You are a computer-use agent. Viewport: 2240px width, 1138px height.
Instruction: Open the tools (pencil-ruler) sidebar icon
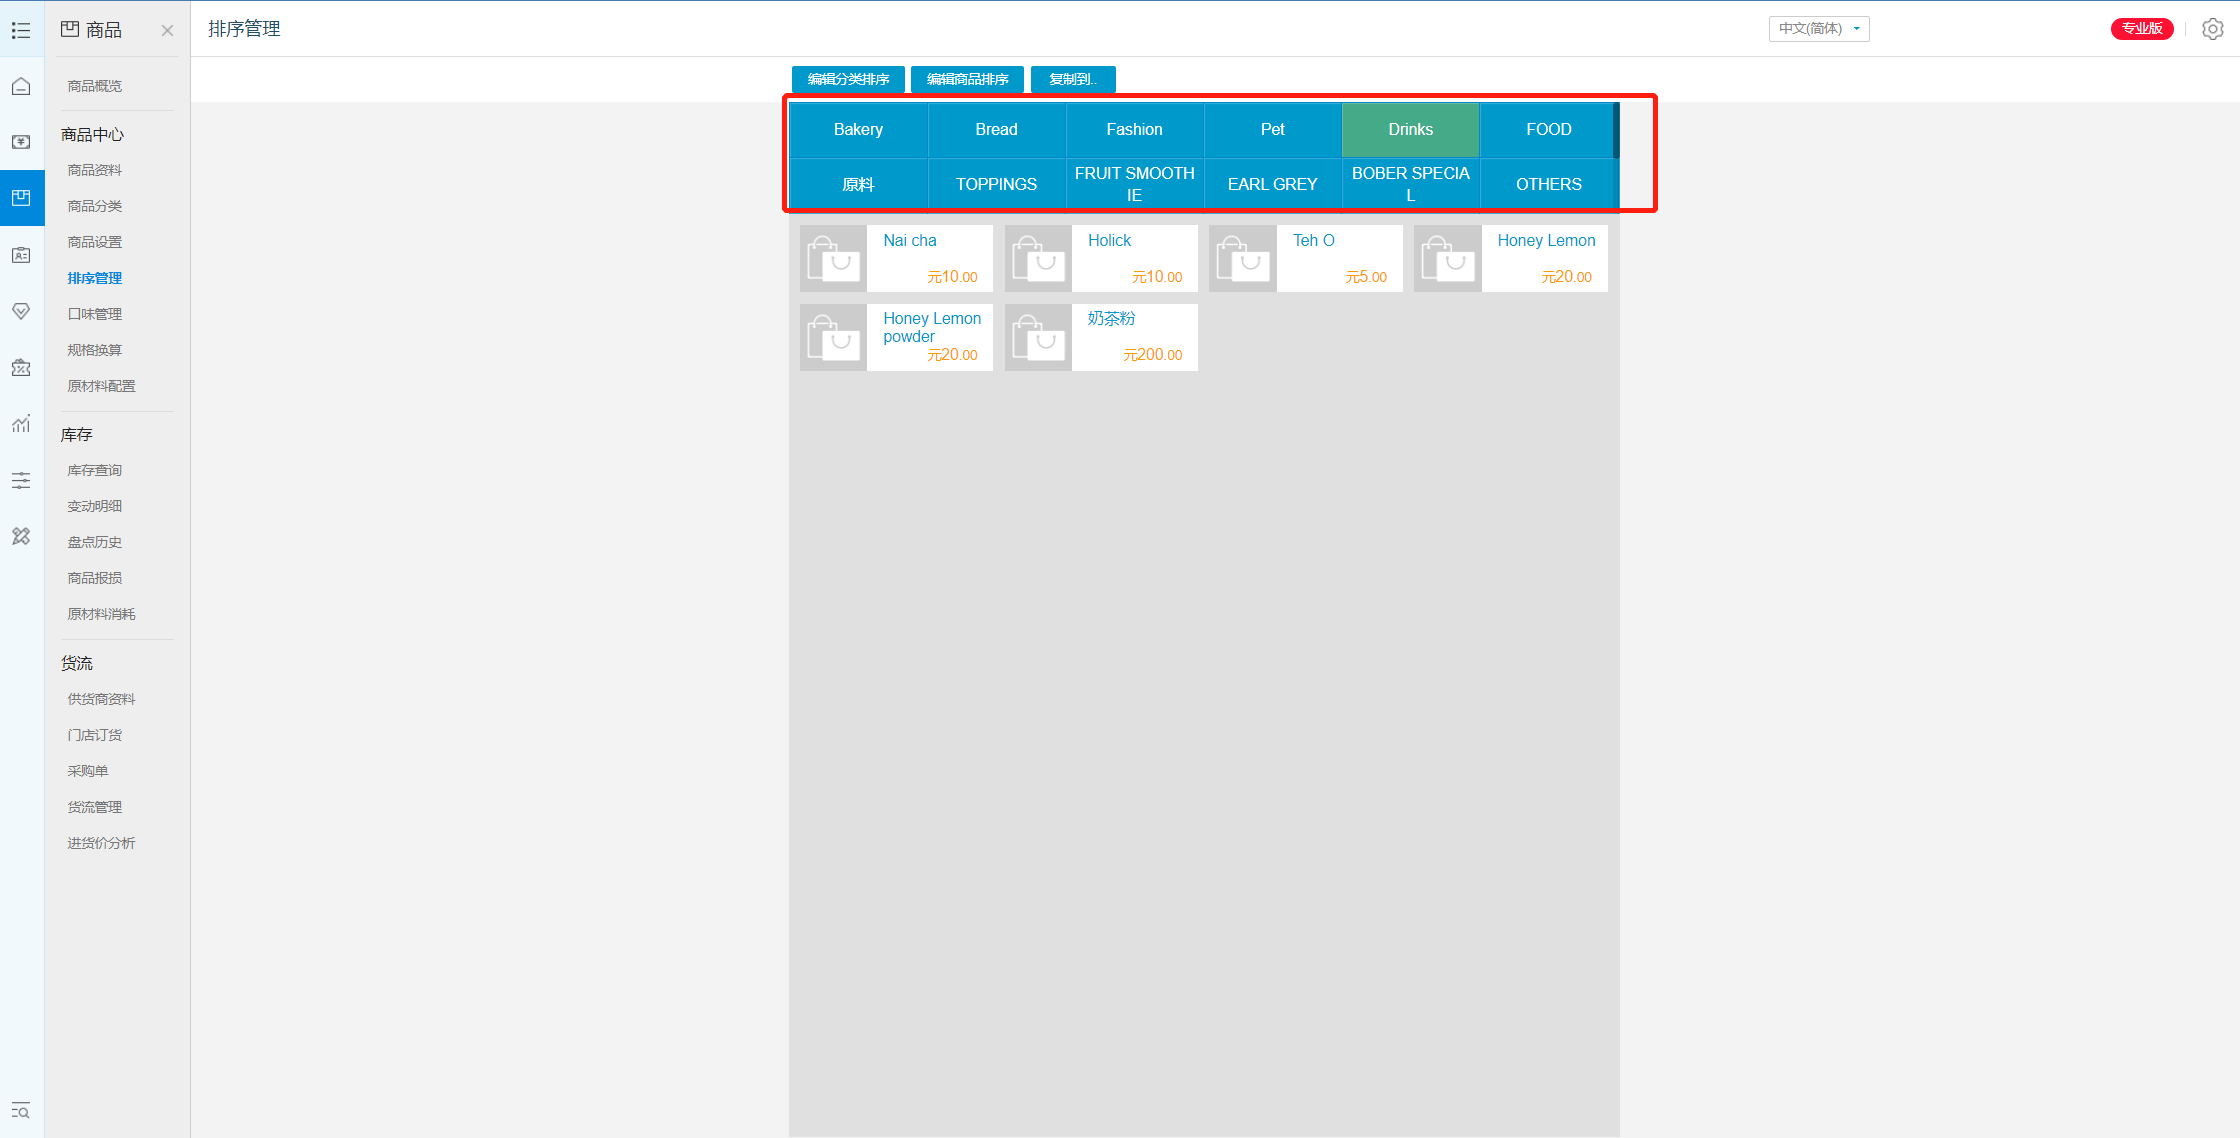21,537
